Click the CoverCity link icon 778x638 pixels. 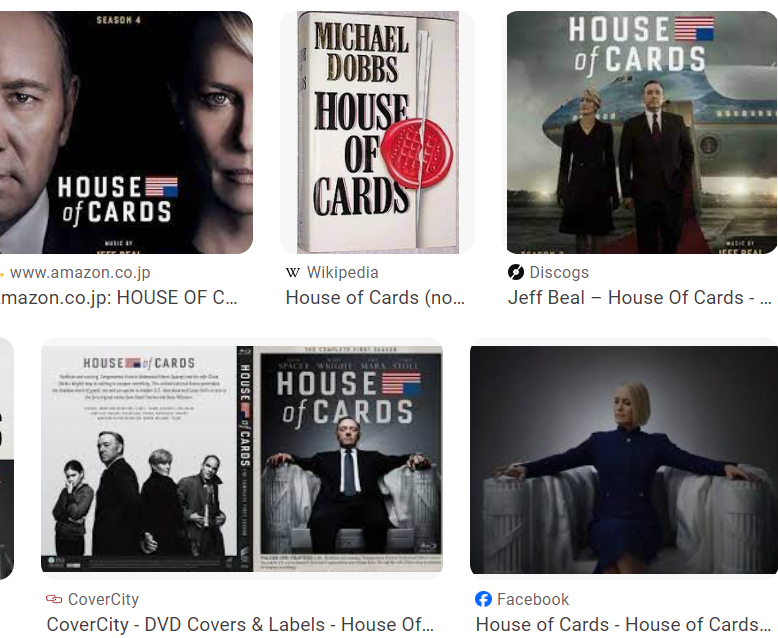pyautogui.click(x=54, y=599)
